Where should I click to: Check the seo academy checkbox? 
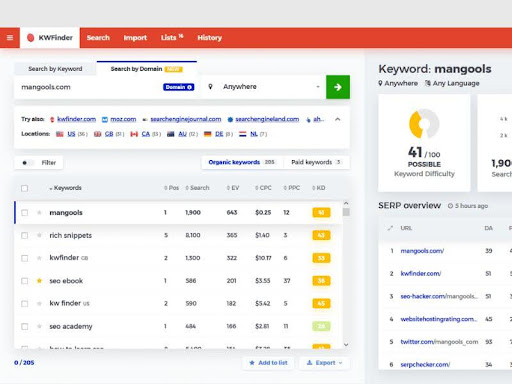pos(24,326)
